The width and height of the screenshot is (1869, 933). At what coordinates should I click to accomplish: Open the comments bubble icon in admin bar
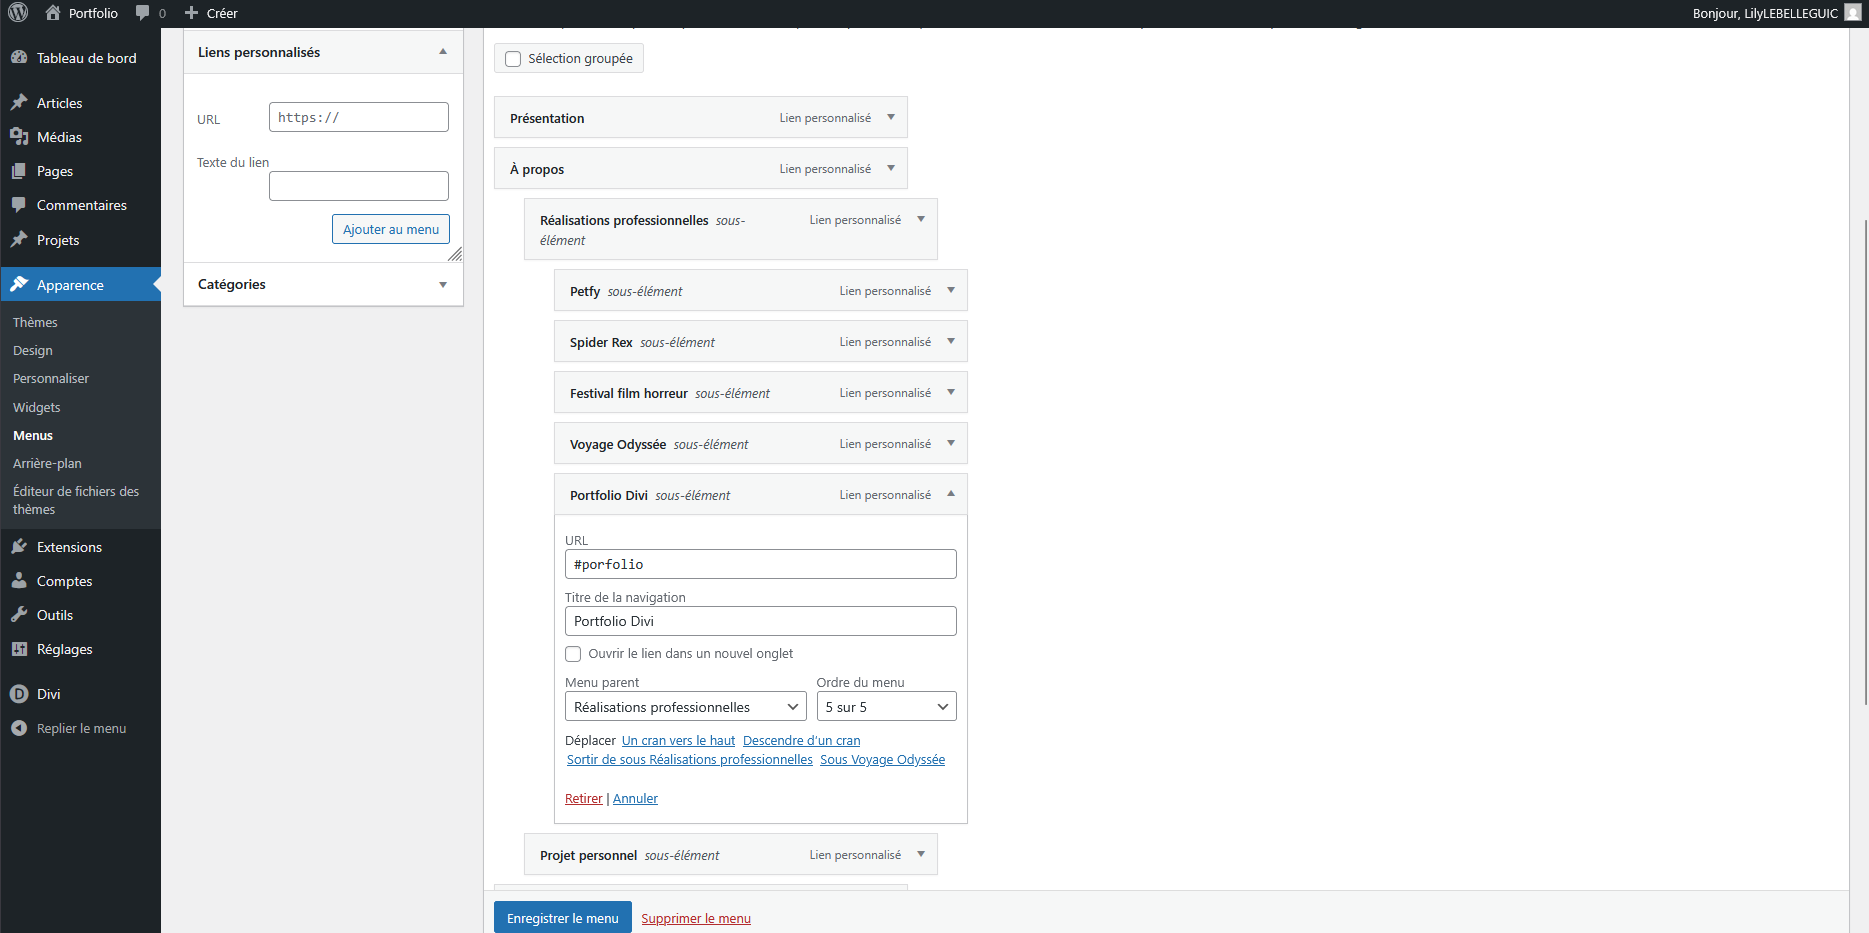(143, 13)
